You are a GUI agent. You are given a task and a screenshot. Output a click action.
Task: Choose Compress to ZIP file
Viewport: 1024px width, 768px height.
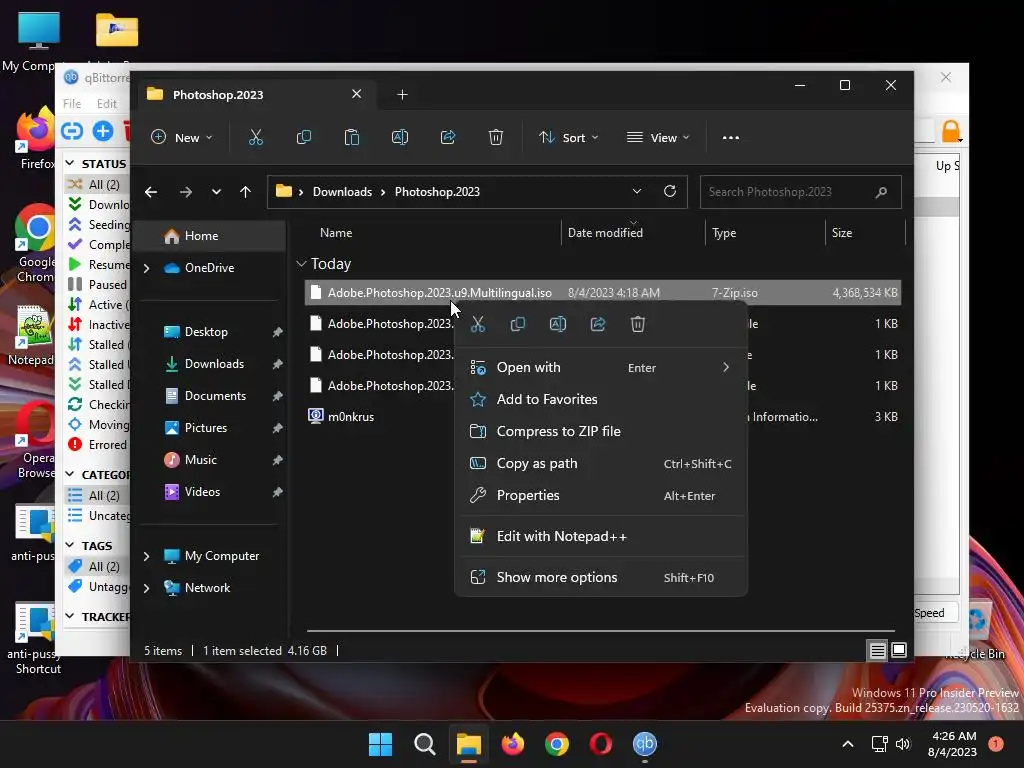[601, 432]
